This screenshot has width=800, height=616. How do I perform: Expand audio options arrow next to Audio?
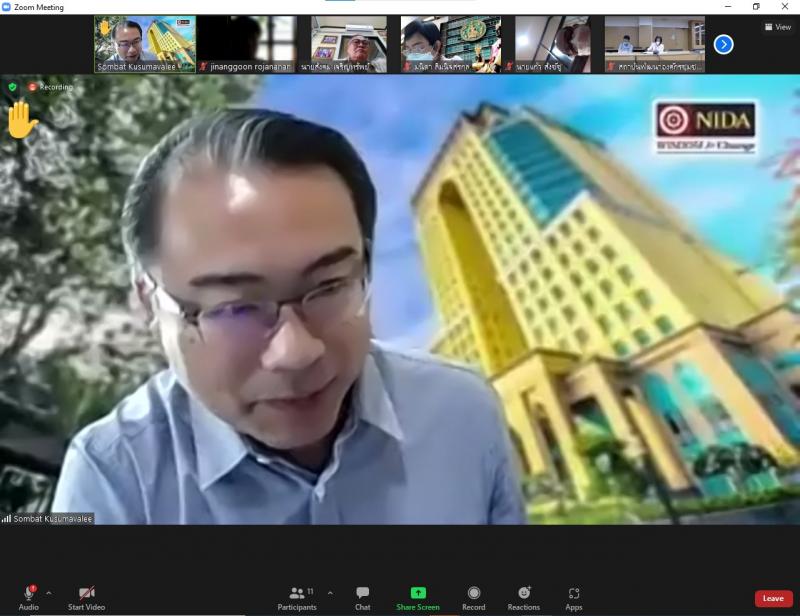click(x=48, y=593)
